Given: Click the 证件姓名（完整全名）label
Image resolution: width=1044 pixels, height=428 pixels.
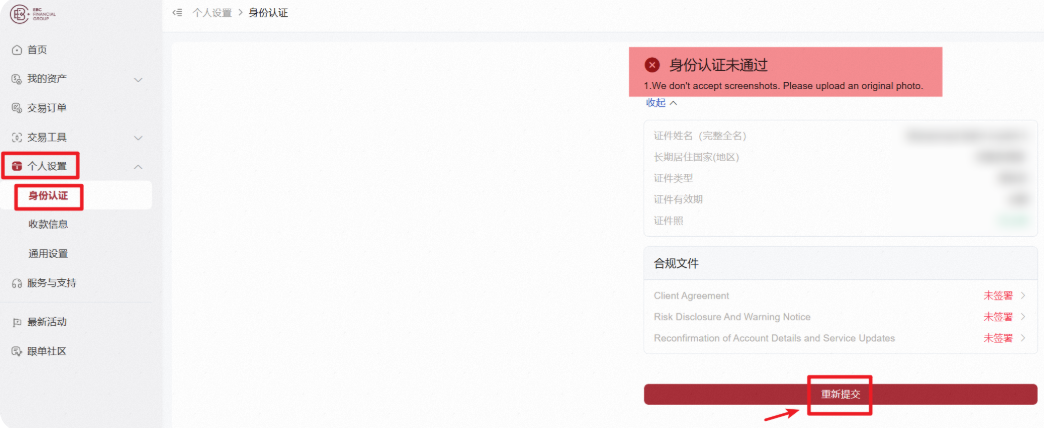Looking at the screenshot, I should 700,136.
